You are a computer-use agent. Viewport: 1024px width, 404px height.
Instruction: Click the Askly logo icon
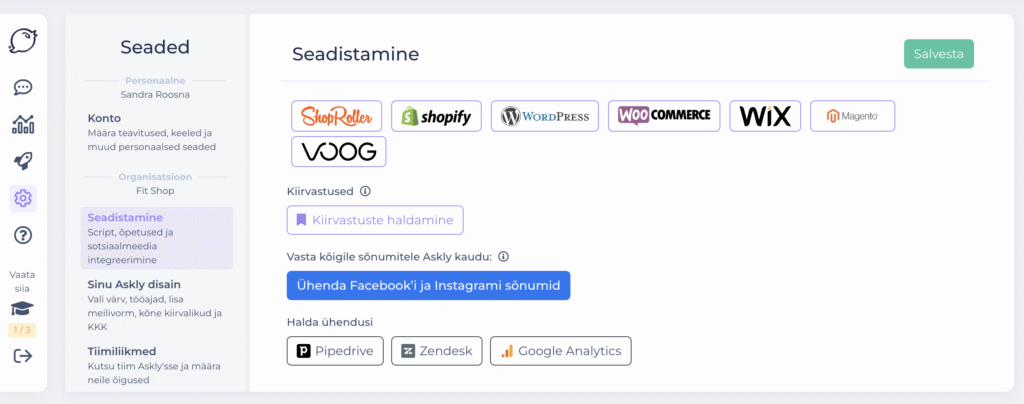23,40
